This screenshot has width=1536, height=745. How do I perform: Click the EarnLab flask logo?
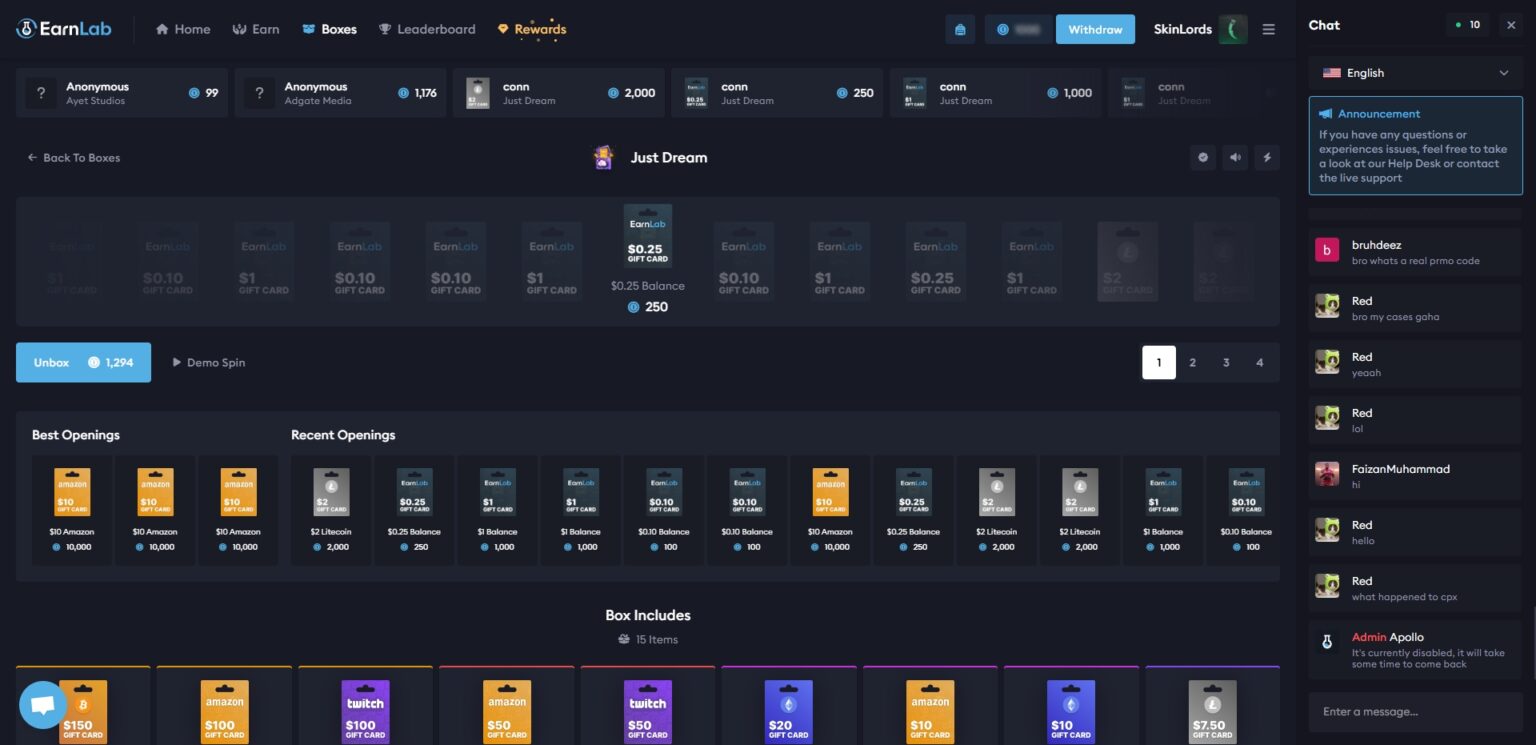25,28
